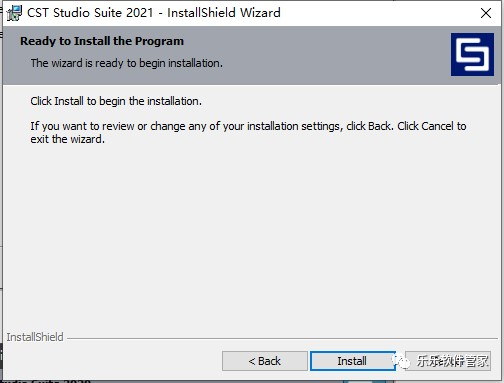This screenshot has width=504, height=383.
Task: Click the exit the wizard text line
Action: [68, 139]
